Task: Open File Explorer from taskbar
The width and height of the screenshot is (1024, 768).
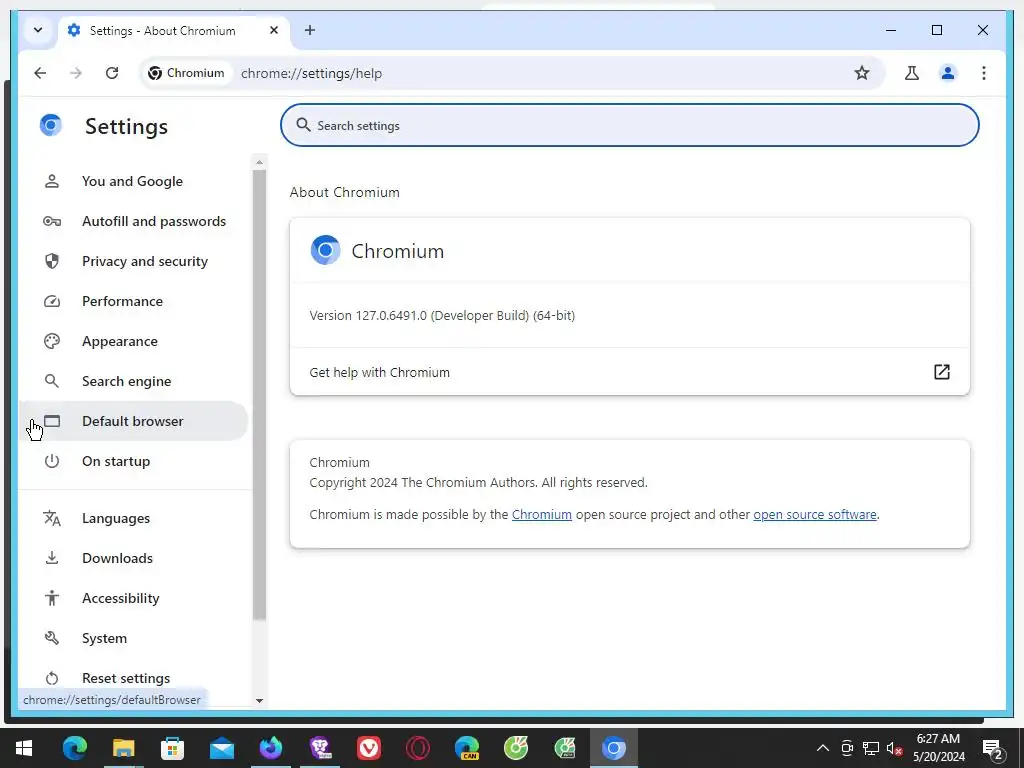Action: [x=123, y=748]
